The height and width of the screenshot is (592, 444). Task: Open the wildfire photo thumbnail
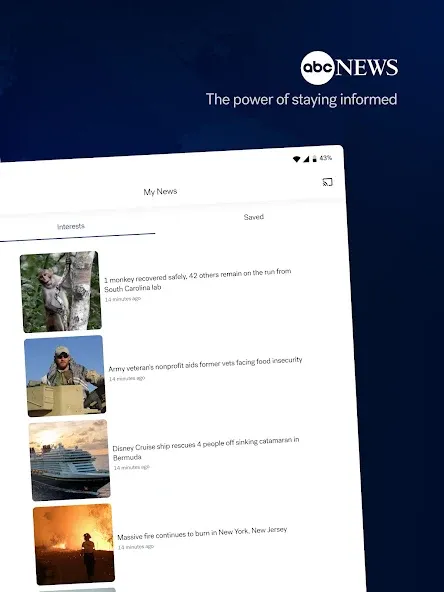tap(74, 544)
